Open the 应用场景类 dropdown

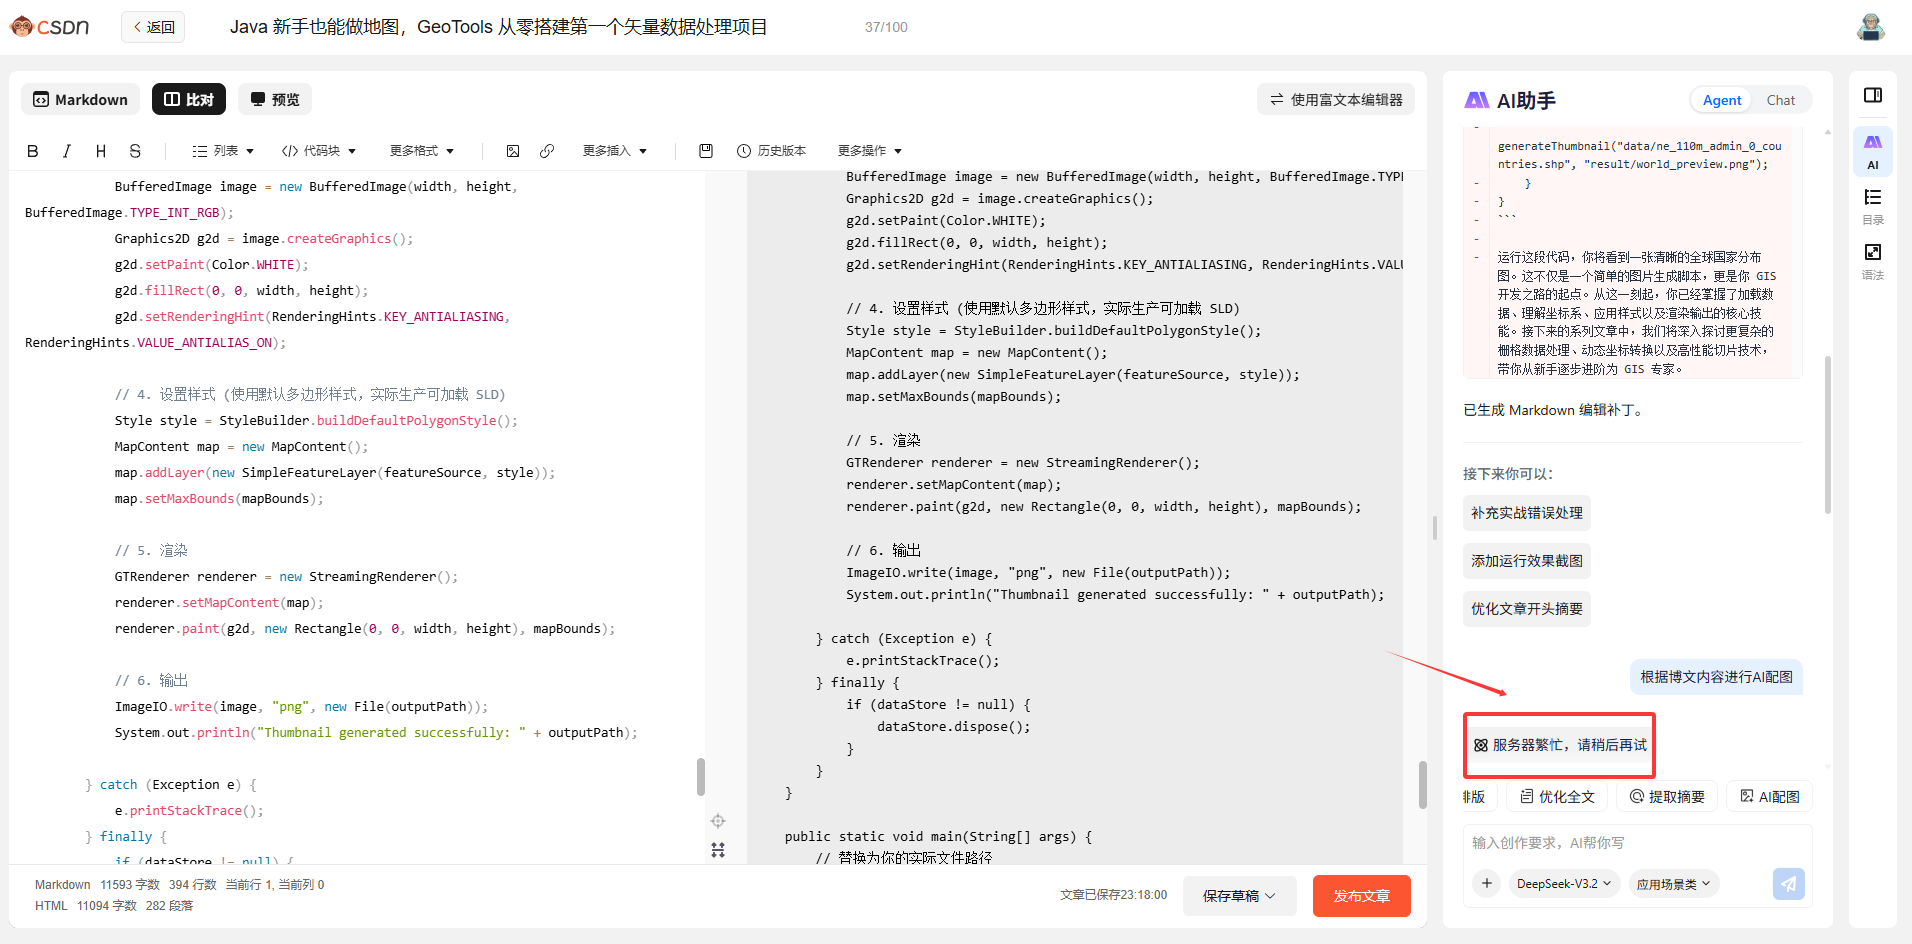tap(1674, 883)
